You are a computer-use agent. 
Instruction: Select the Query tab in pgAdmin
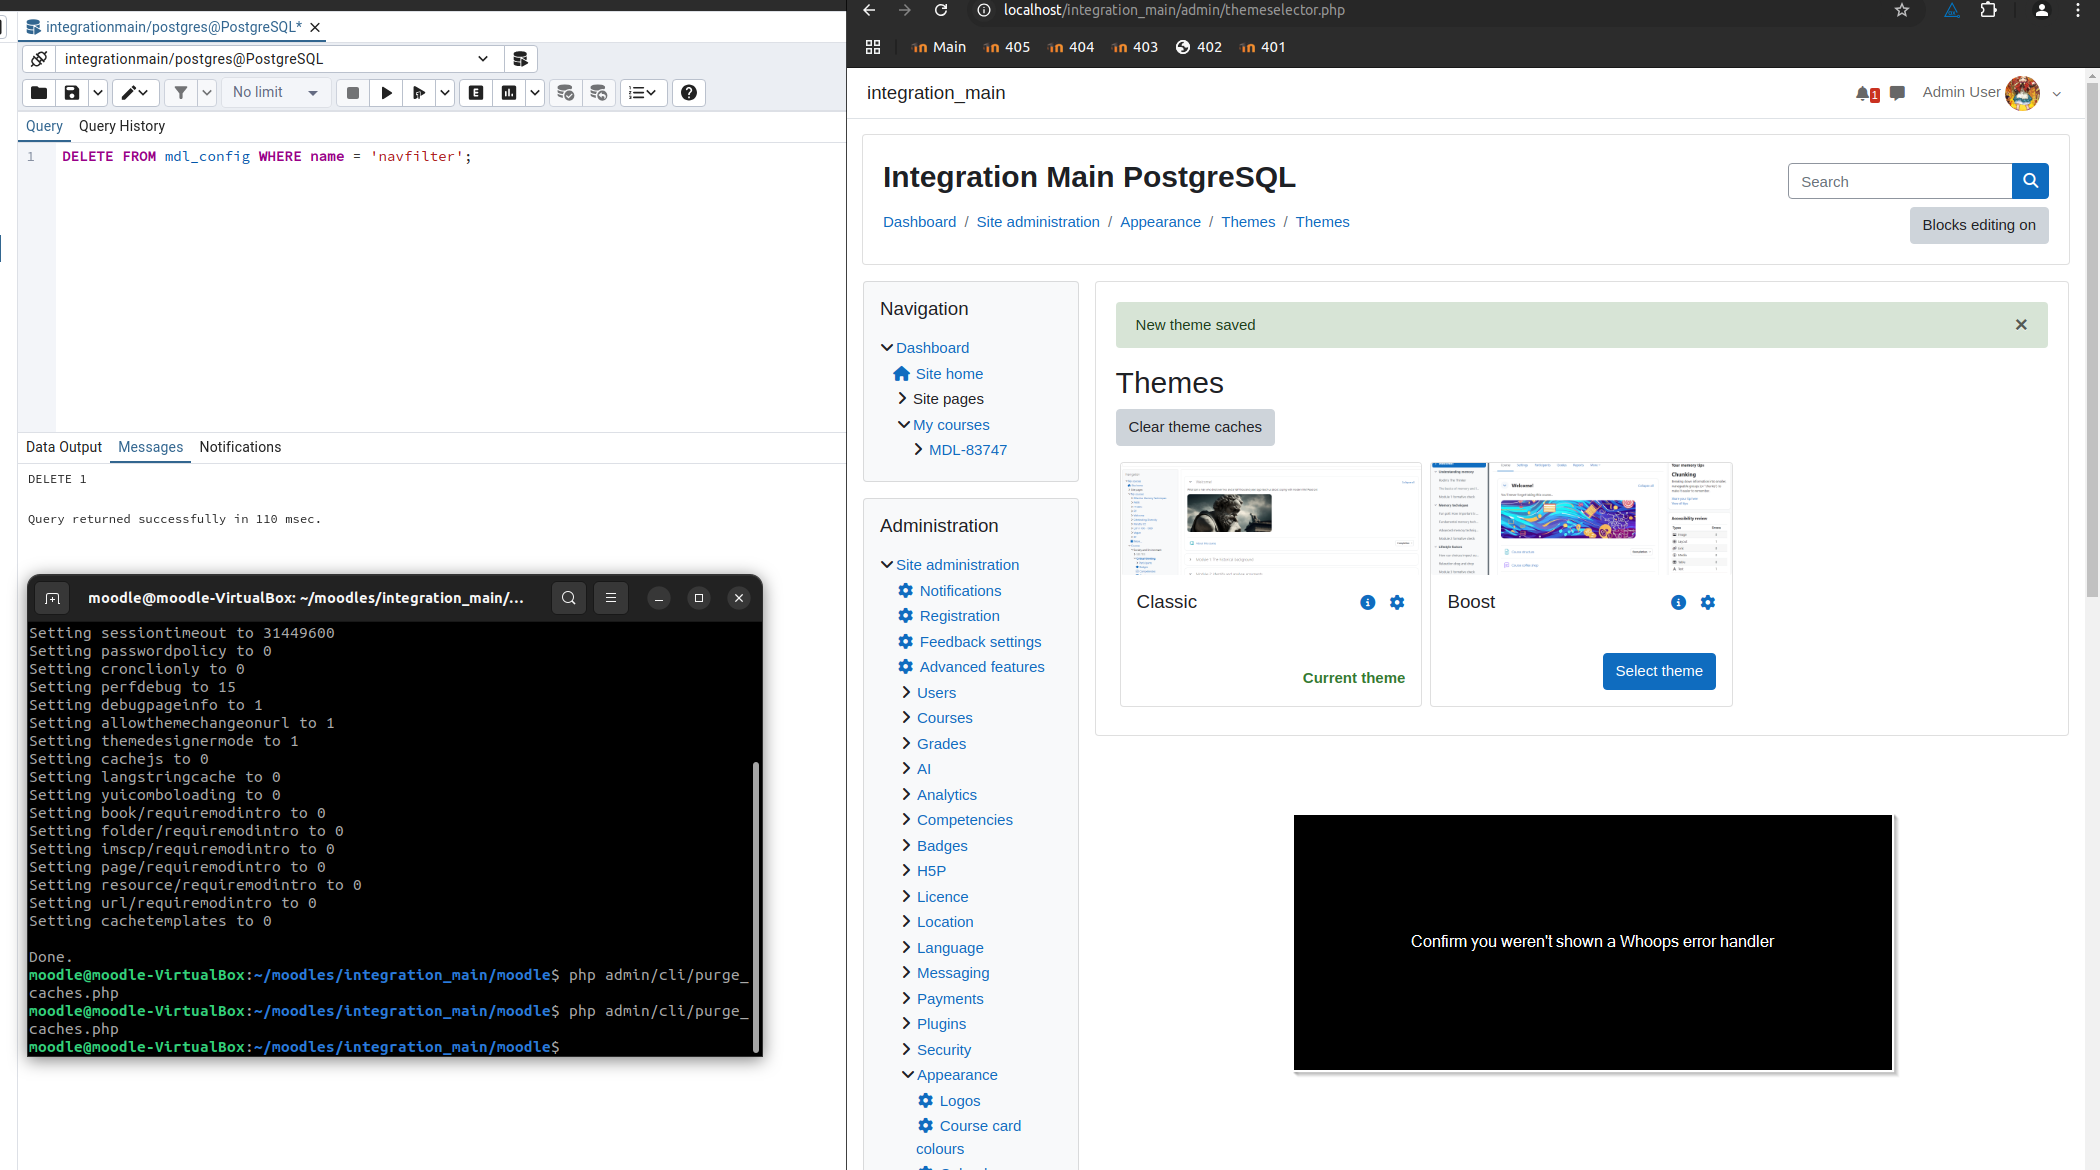(44, 126)
